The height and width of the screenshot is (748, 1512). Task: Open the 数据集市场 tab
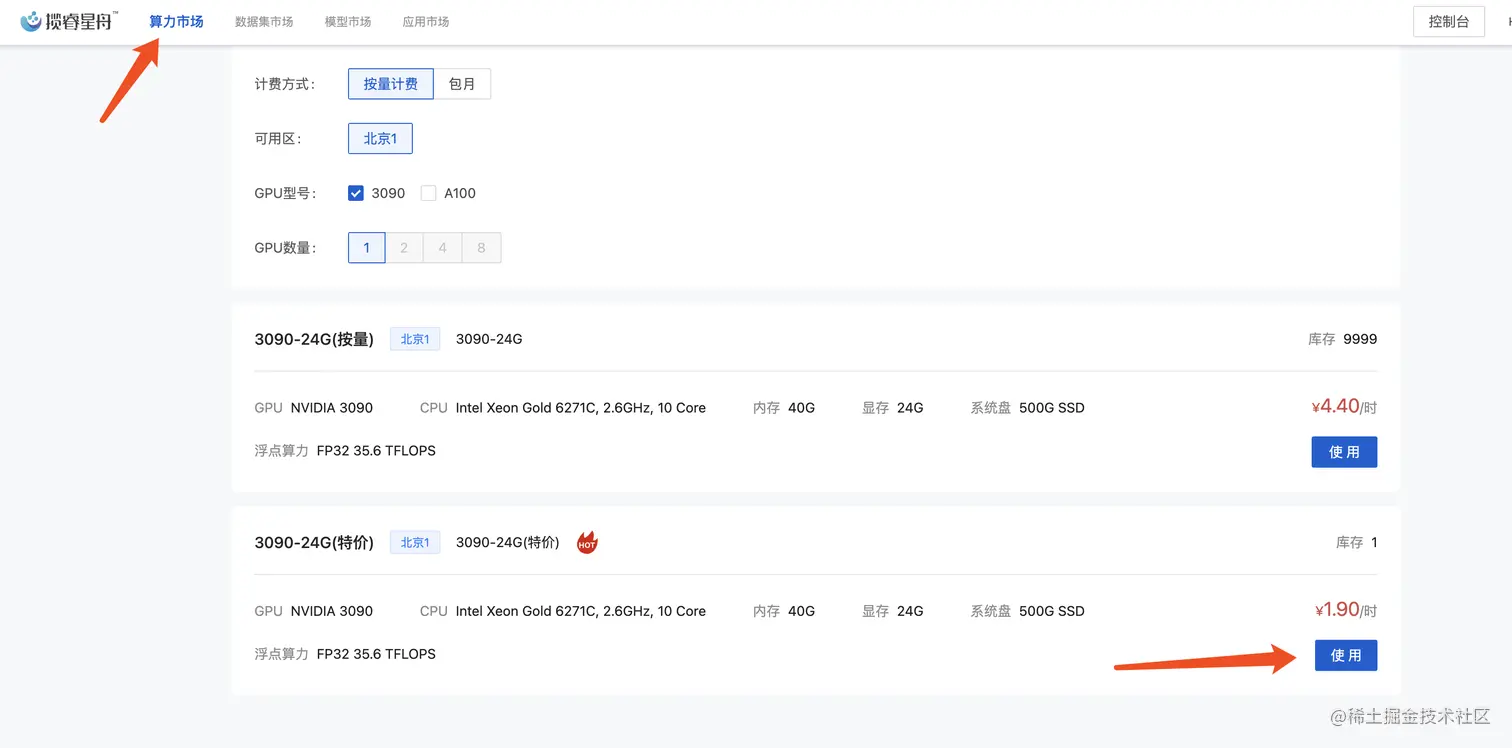(264, 21)
